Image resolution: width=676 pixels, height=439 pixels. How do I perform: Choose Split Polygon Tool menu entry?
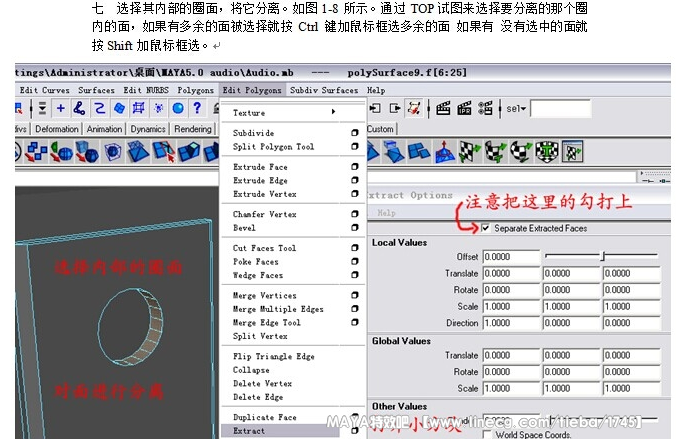[x=273, y=147]
